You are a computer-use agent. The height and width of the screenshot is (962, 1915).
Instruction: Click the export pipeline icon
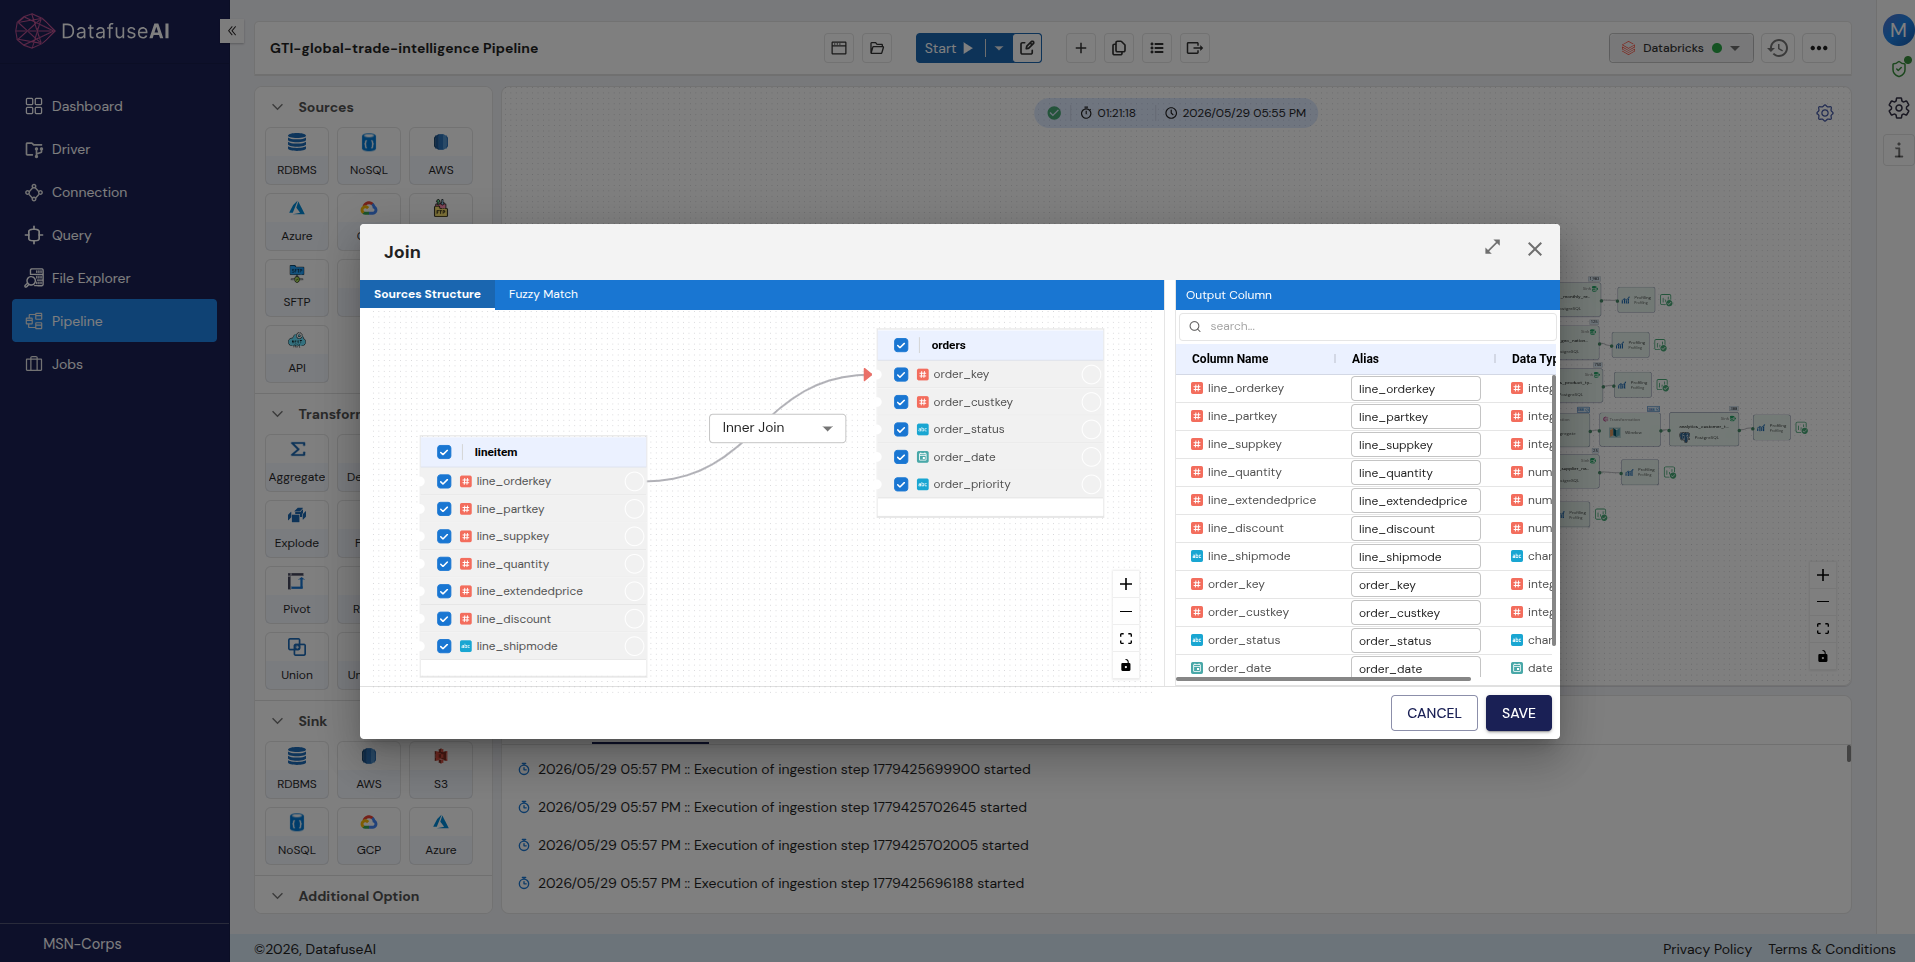click(x=1195, y=48)
